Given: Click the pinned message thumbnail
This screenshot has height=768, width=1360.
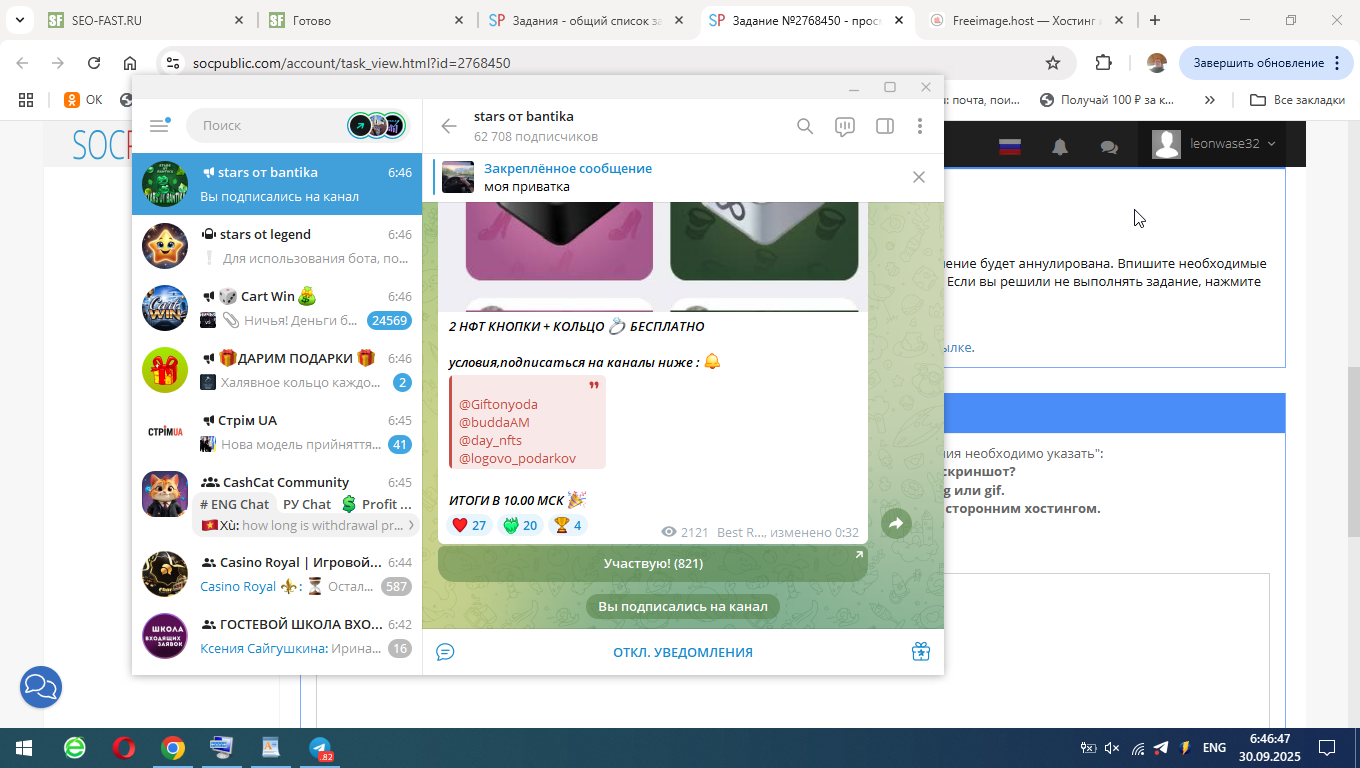Looking at the screenshot, I should (x=458, y=177).
